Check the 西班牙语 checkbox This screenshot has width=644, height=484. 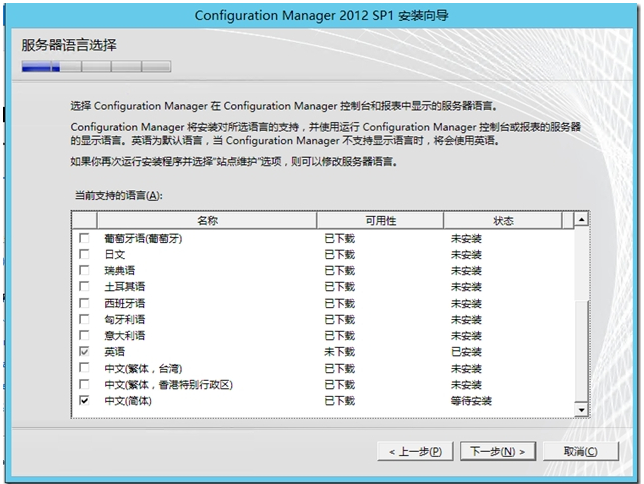84,303
